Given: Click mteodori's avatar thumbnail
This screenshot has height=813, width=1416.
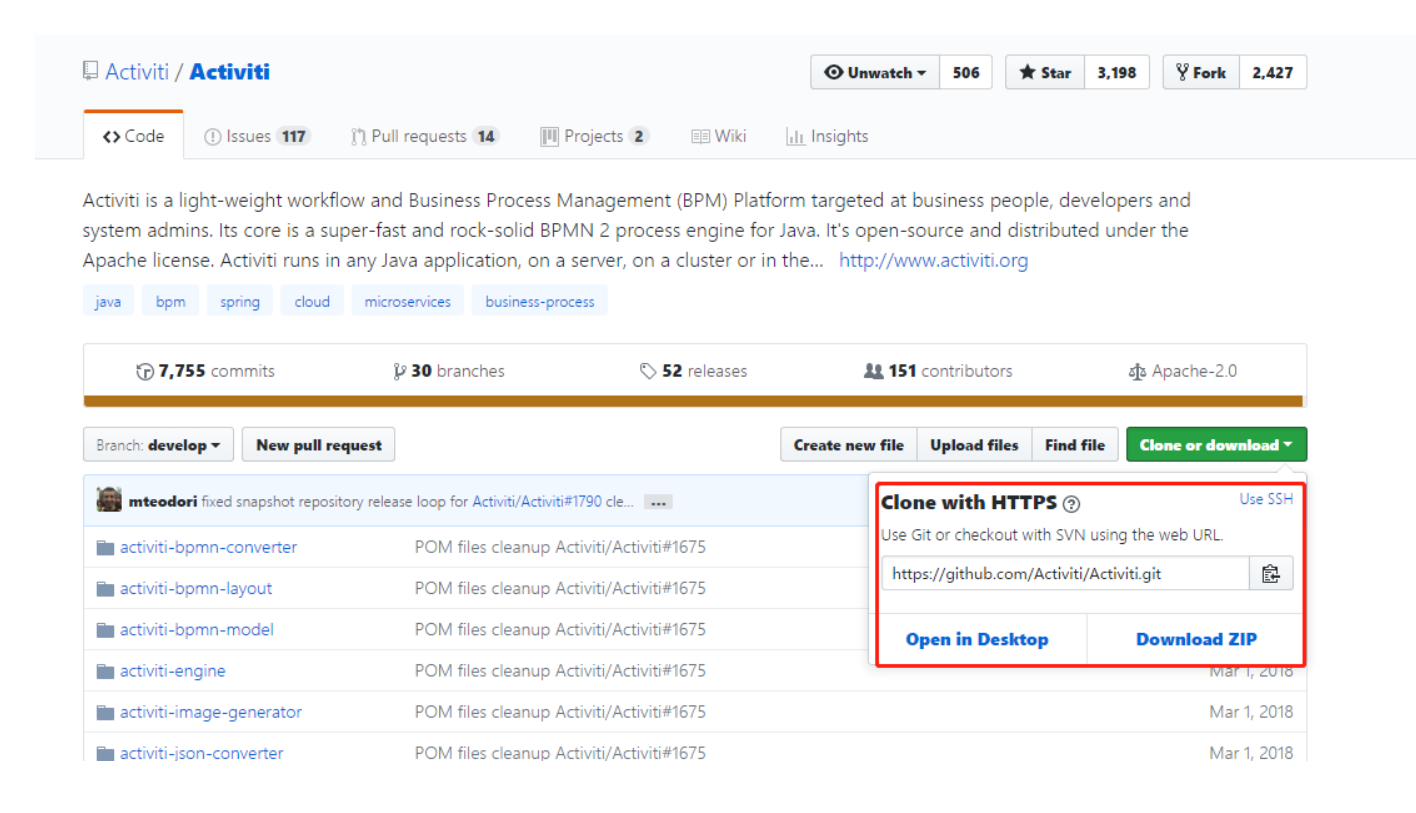Looking at the screenshot, I should [x=109, y=501].
